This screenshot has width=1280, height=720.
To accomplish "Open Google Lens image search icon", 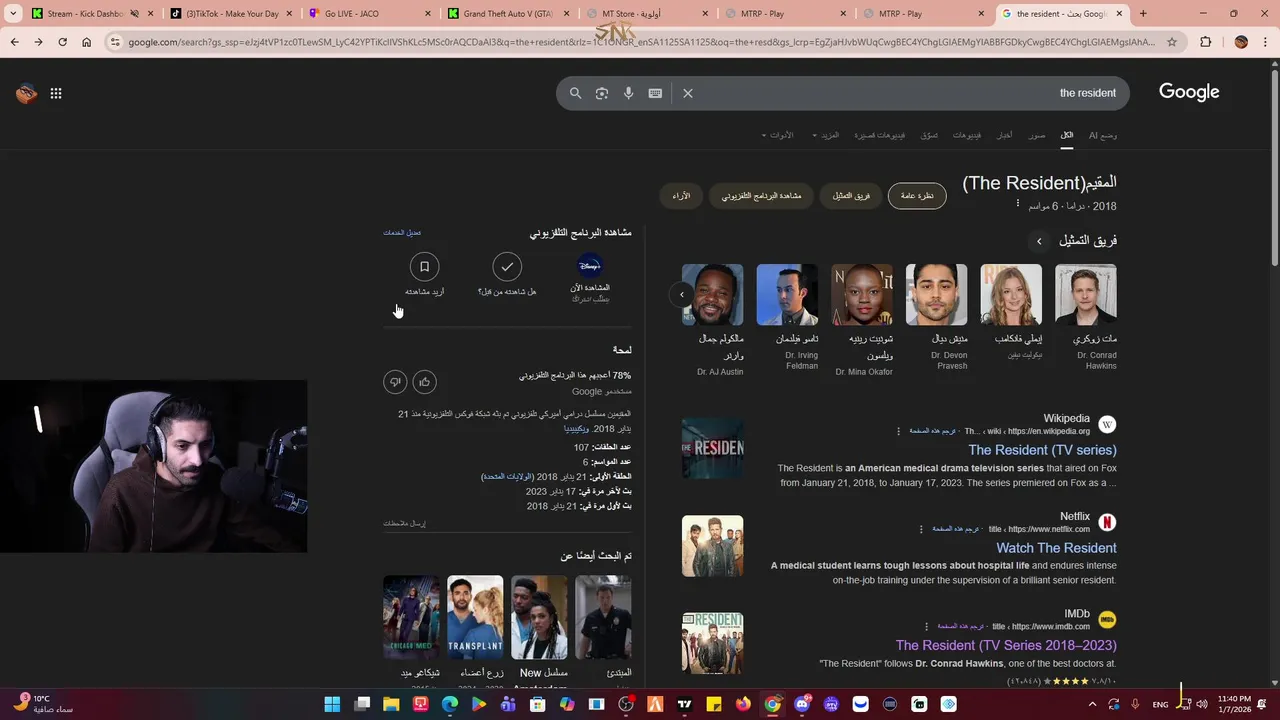I will pos(602,93).
